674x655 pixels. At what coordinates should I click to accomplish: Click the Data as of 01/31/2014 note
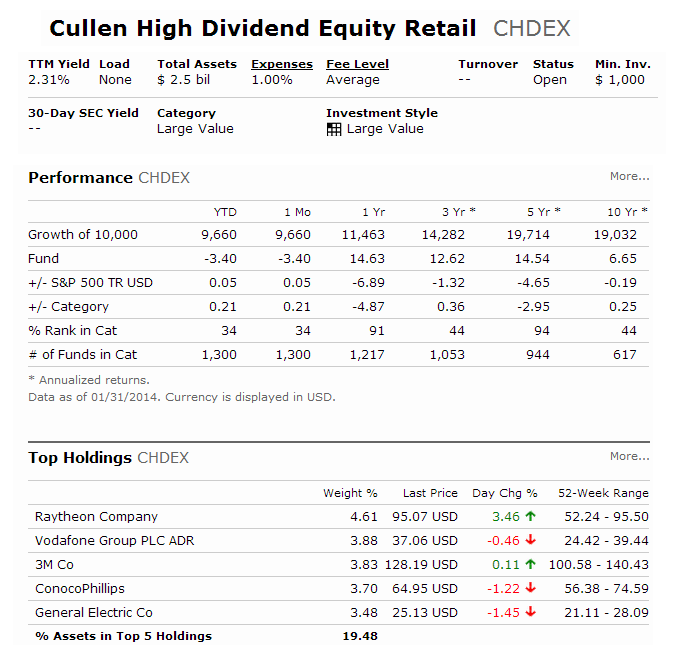[x=182, y=397]
